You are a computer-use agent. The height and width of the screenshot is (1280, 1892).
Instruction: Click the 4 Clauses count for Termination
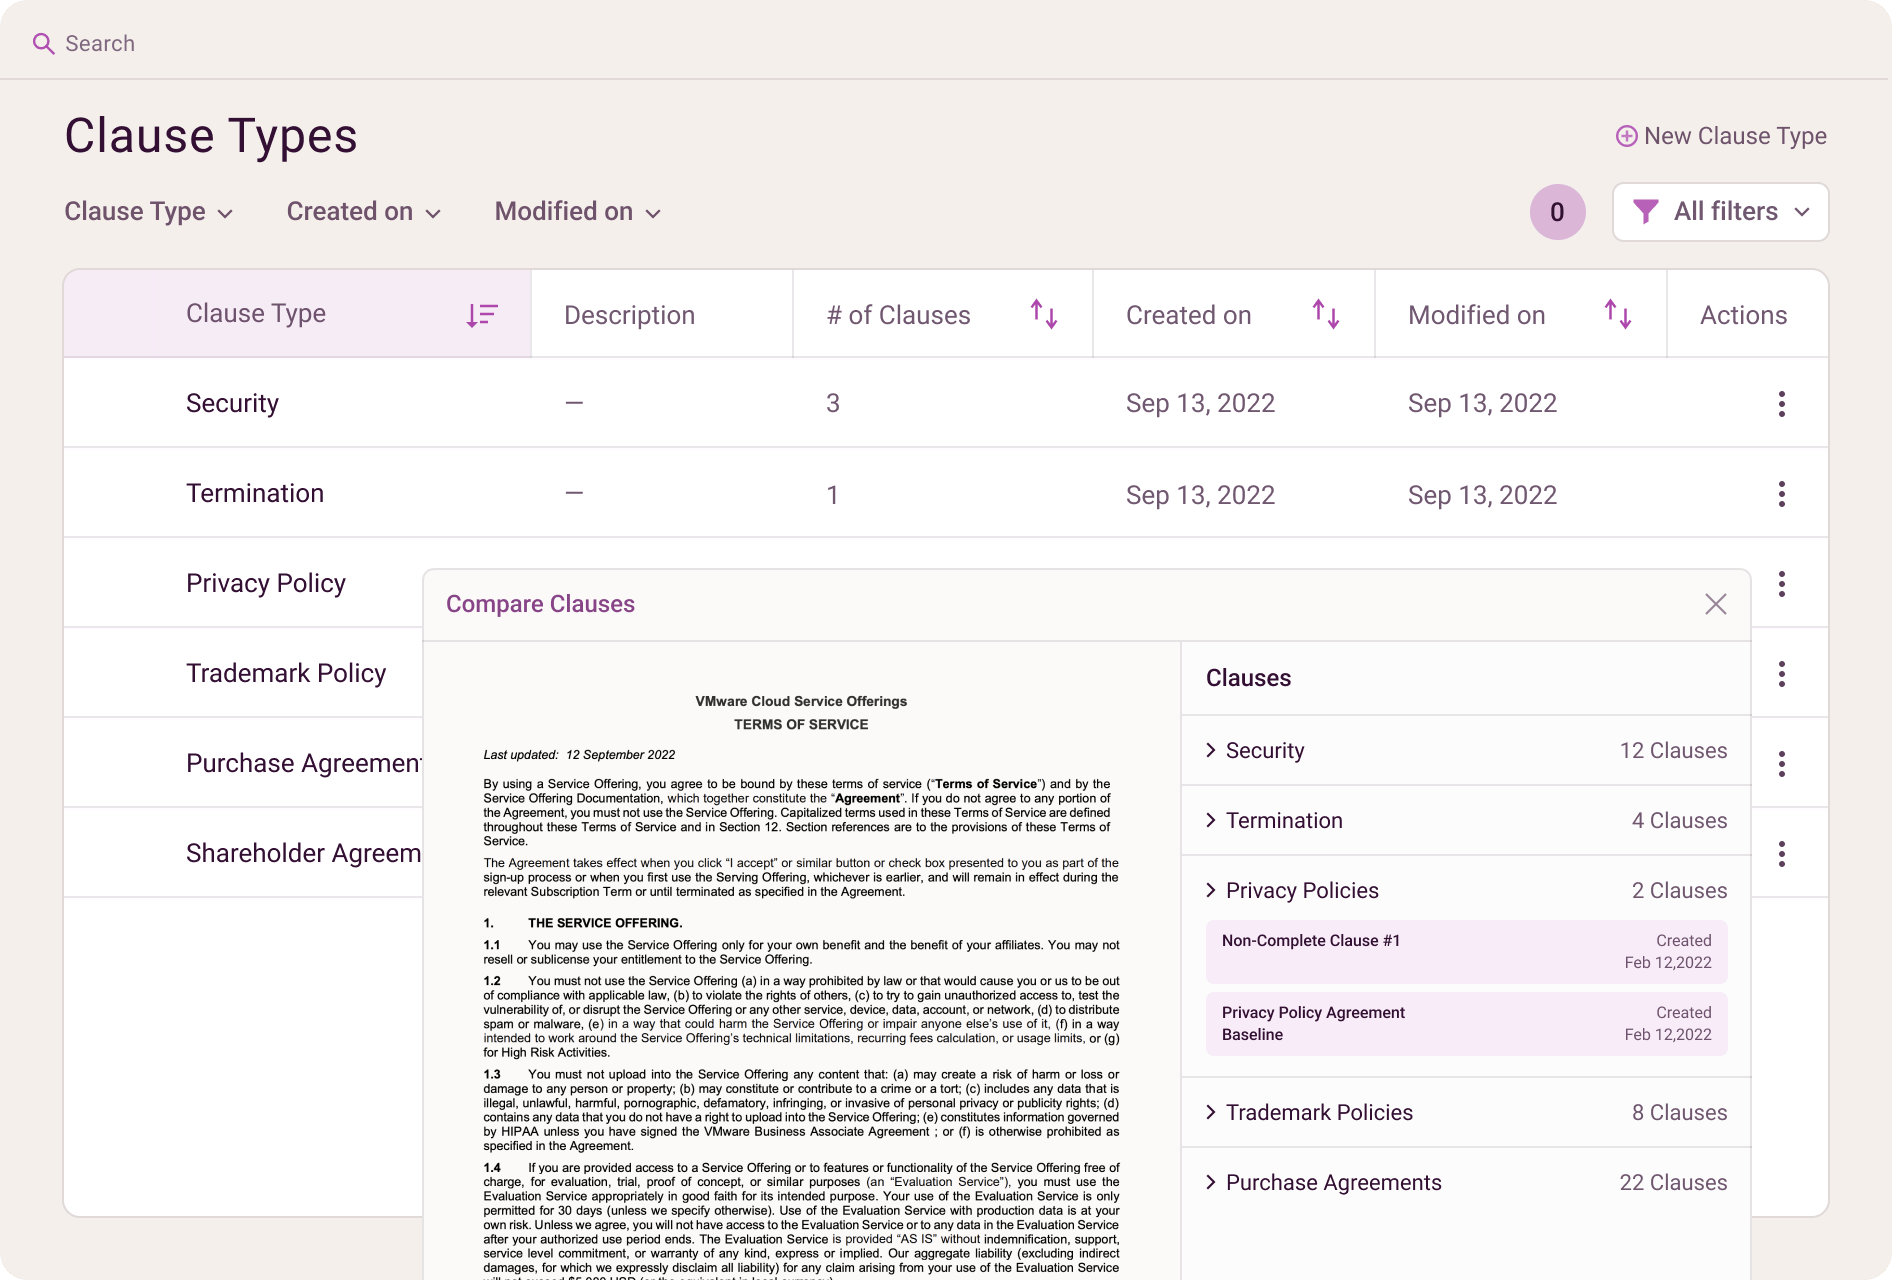tap(1679, 820)
